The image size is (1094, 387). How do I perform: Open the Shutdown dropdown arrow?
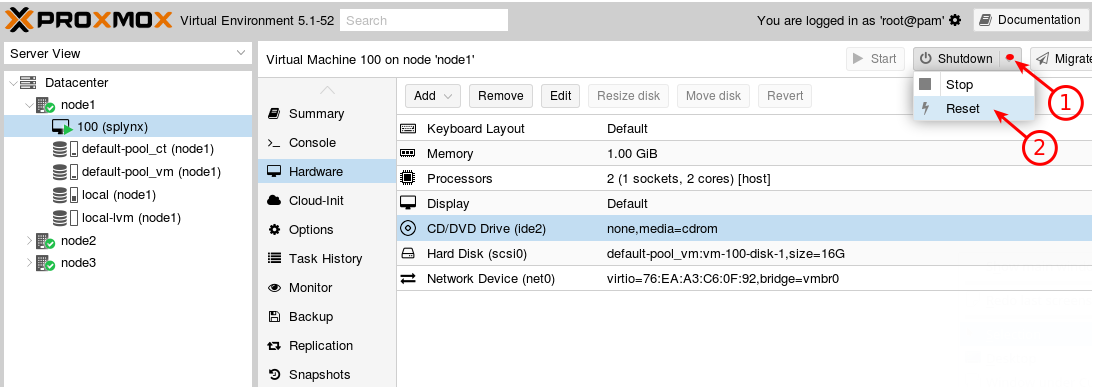tap(1010, 59)
